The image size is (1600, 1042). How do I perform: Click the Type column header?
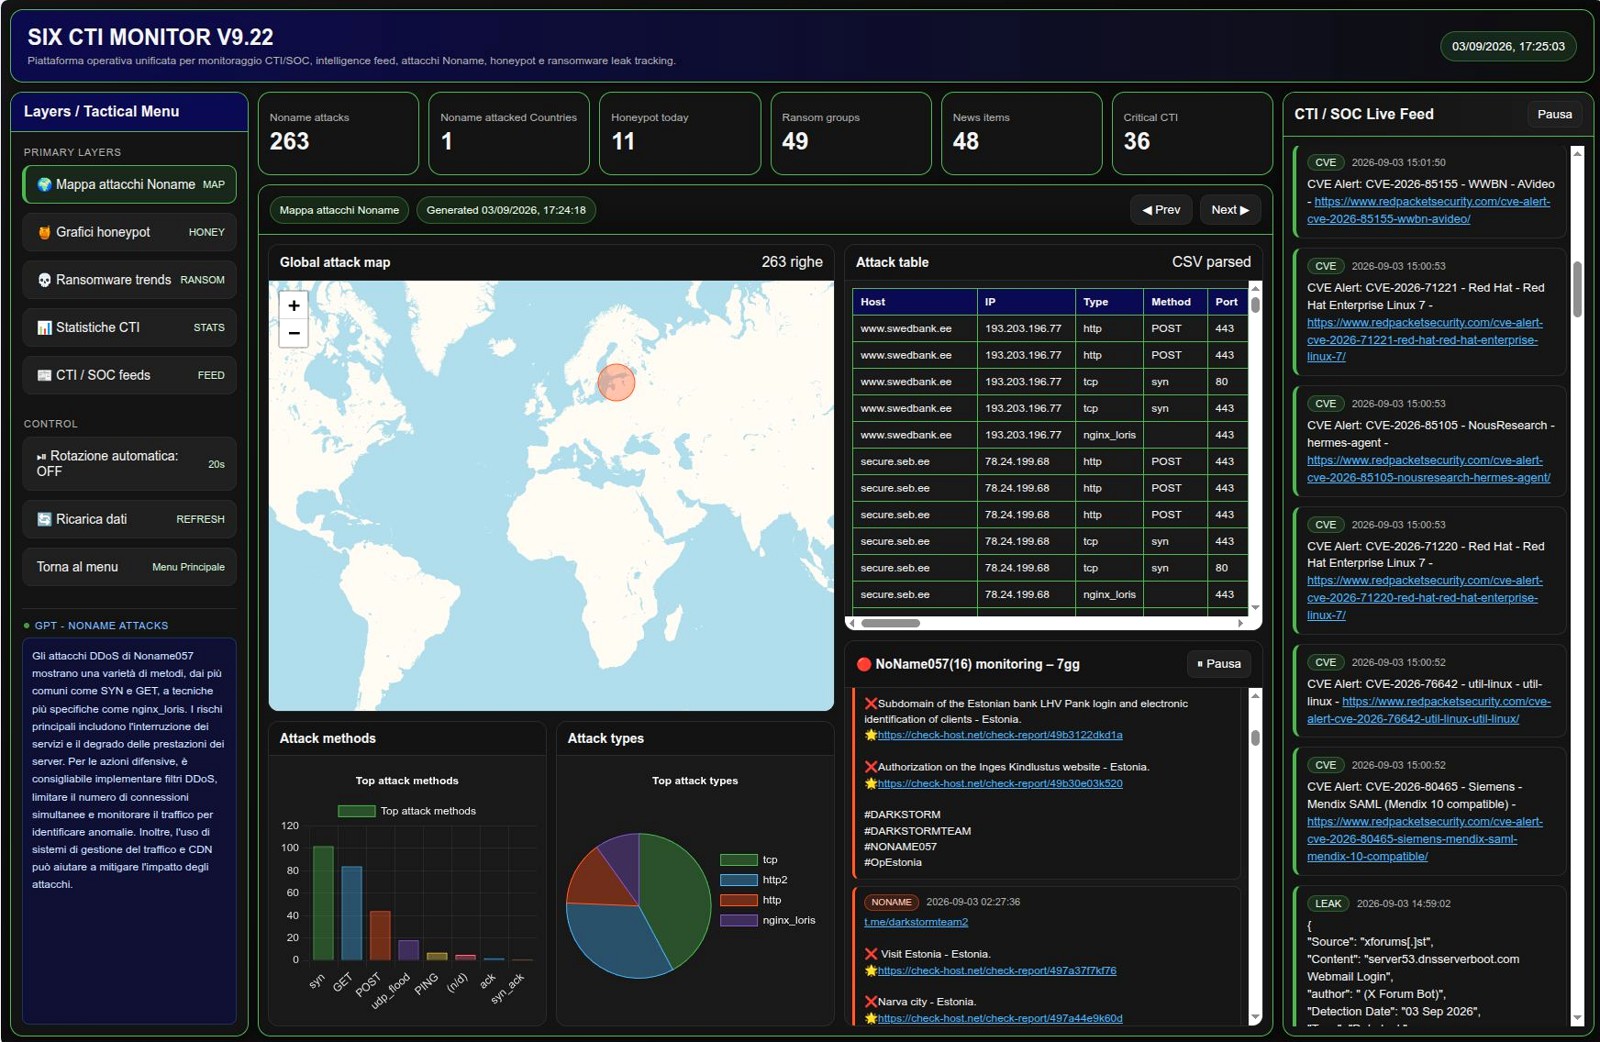(1109, 302)
